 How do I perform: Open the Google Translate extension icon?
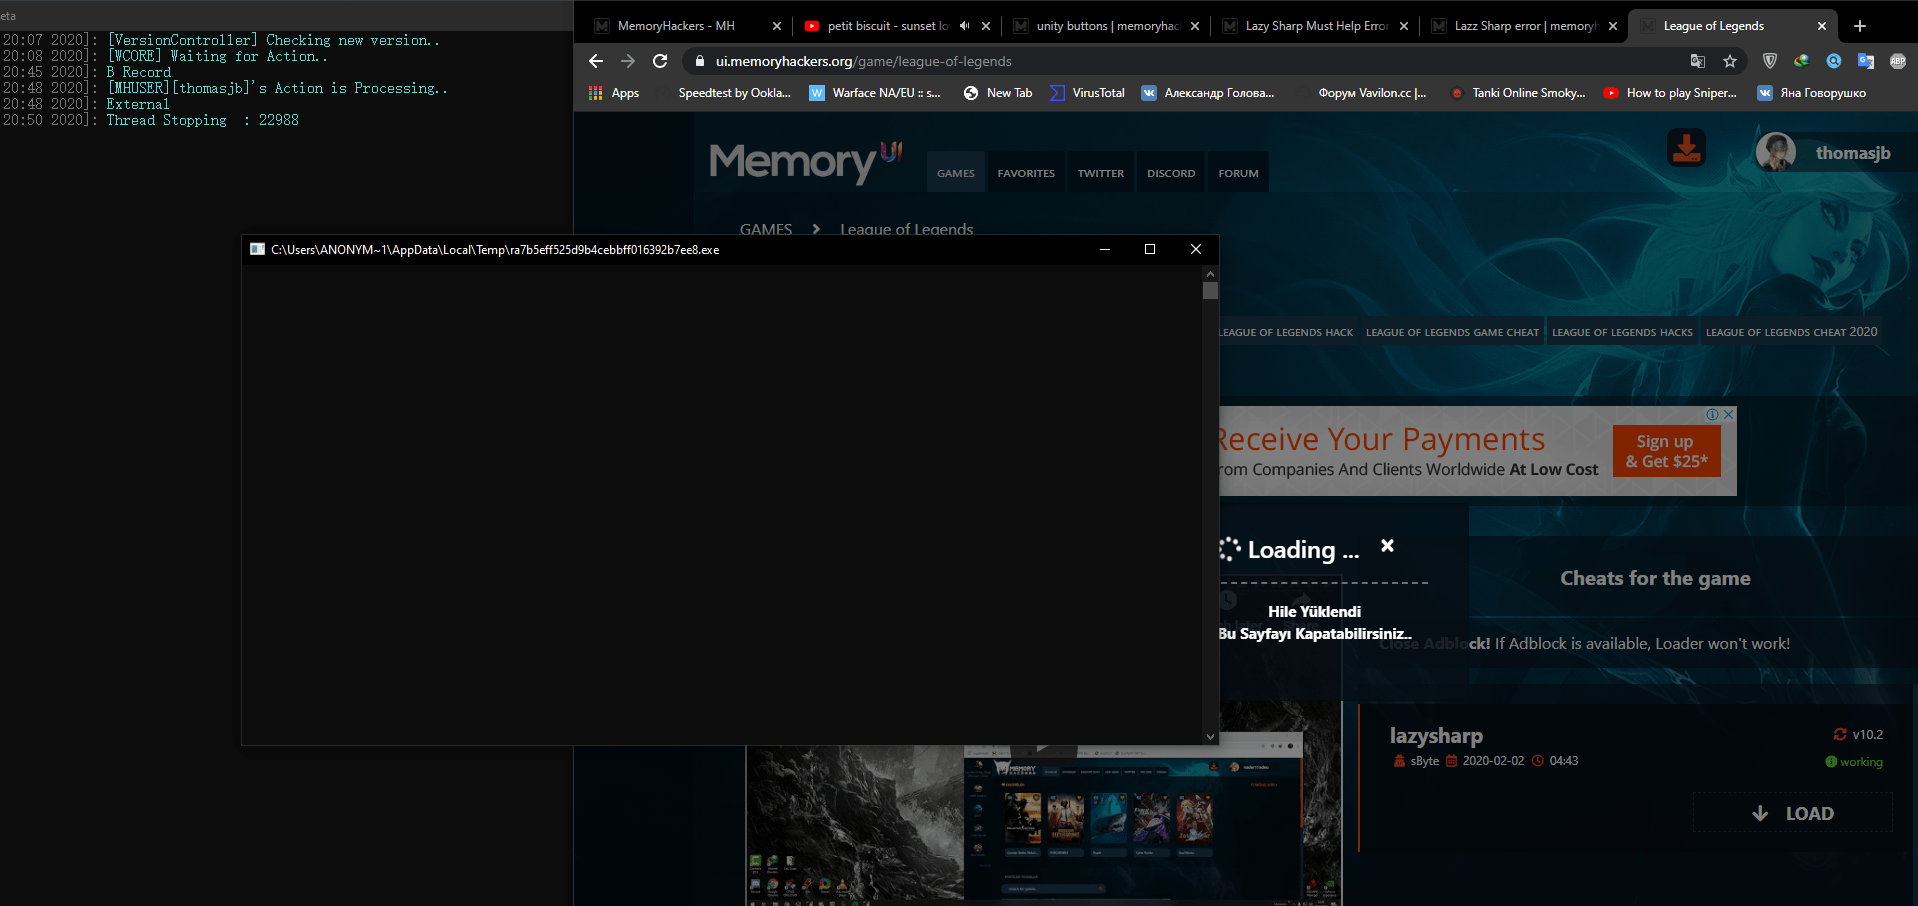pyautogui.click(x=1866, y=61)
